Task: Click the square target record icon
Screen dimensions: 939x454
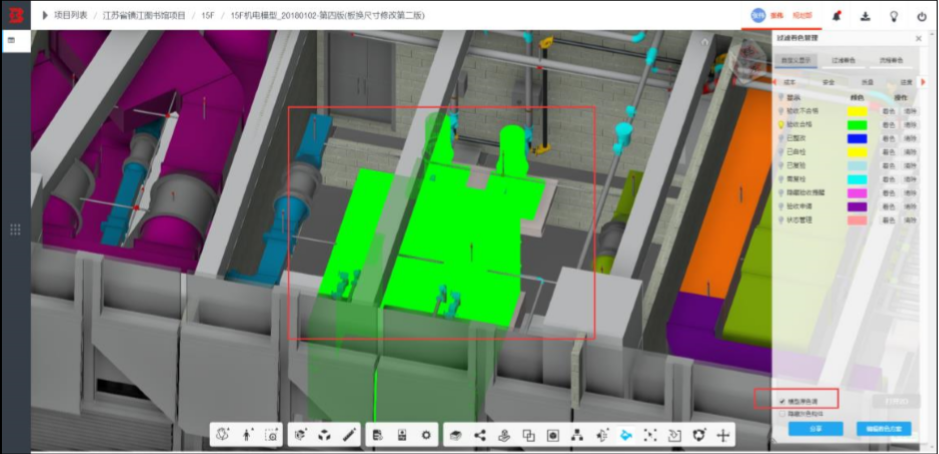Action: [x=553, y=435]
